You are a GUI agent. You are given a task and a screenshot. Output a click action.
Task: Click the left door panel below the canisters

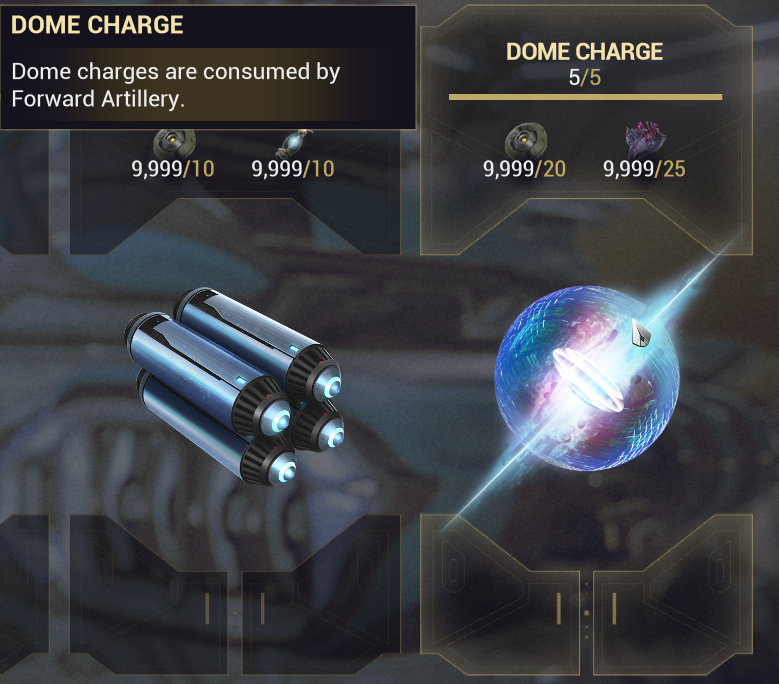149,596
